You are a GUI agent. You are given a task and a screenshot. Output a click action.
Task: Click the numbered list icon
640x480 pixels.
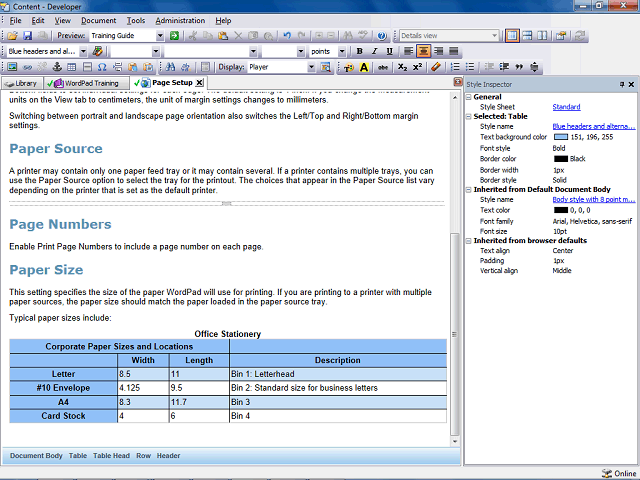click(455, 67)
